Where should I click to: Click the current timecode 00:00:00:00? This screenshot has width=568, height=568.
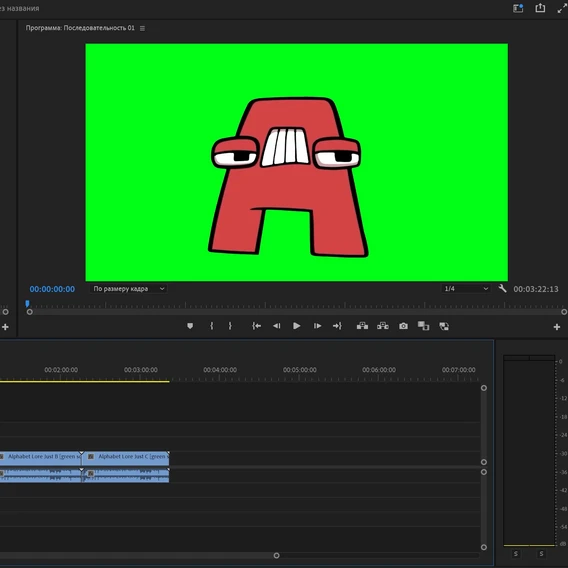[52, 289]
